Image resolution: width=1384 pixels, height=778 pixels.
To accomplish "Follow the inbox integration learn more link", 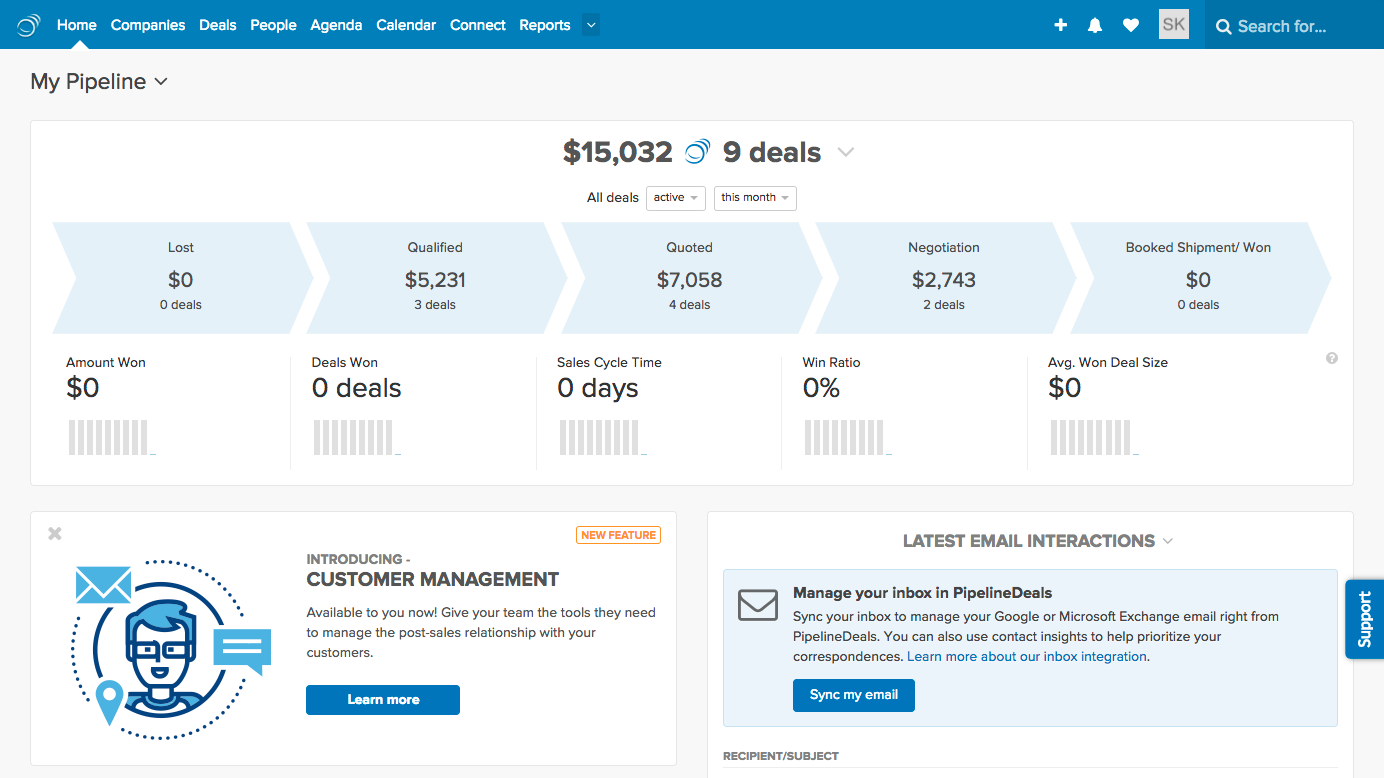I will pyautogui.click(x=1027, y=657).
